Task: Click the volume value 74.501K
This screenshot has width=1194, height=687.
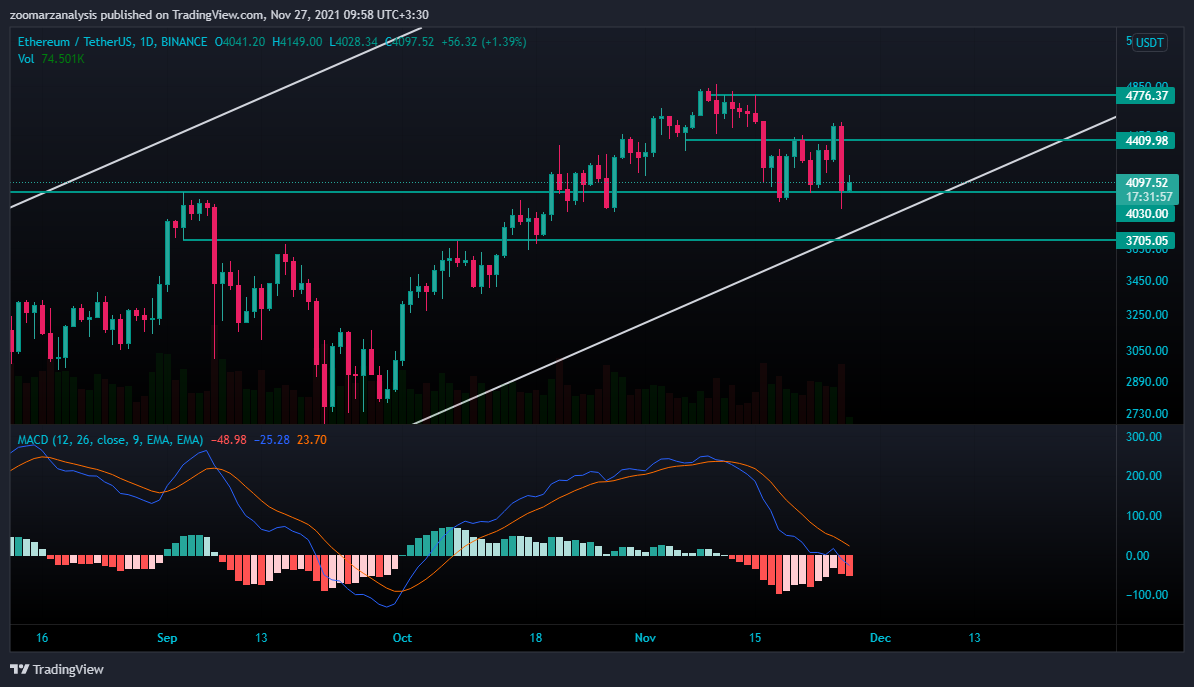Action: coord(62,59)
